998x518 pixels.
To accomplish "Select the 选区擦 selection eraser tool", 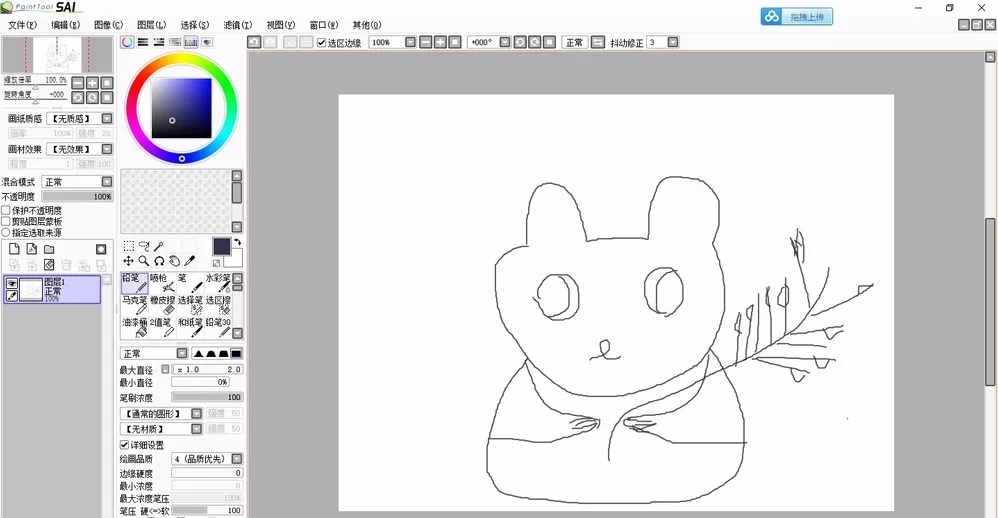I will coord(218,305).
